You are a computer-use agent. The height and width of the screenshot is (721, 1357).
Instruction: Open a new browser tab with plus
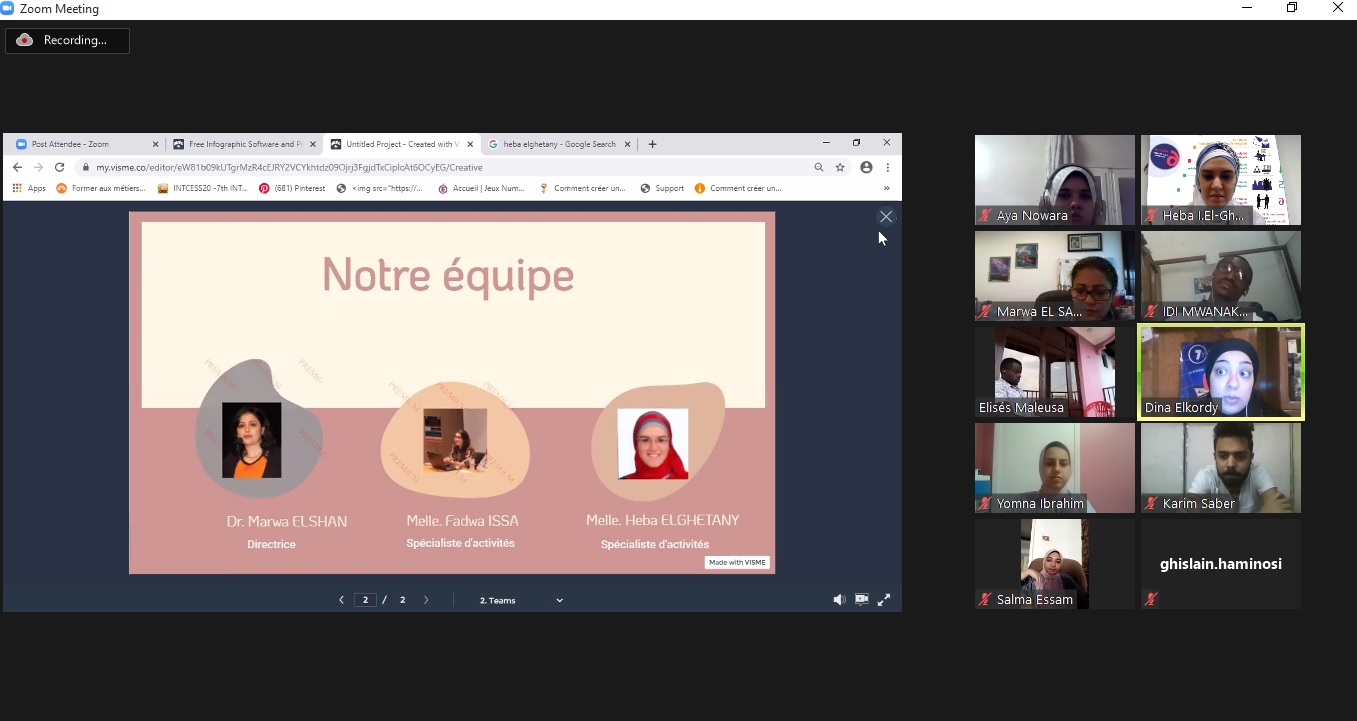click(x=653, y=144)
